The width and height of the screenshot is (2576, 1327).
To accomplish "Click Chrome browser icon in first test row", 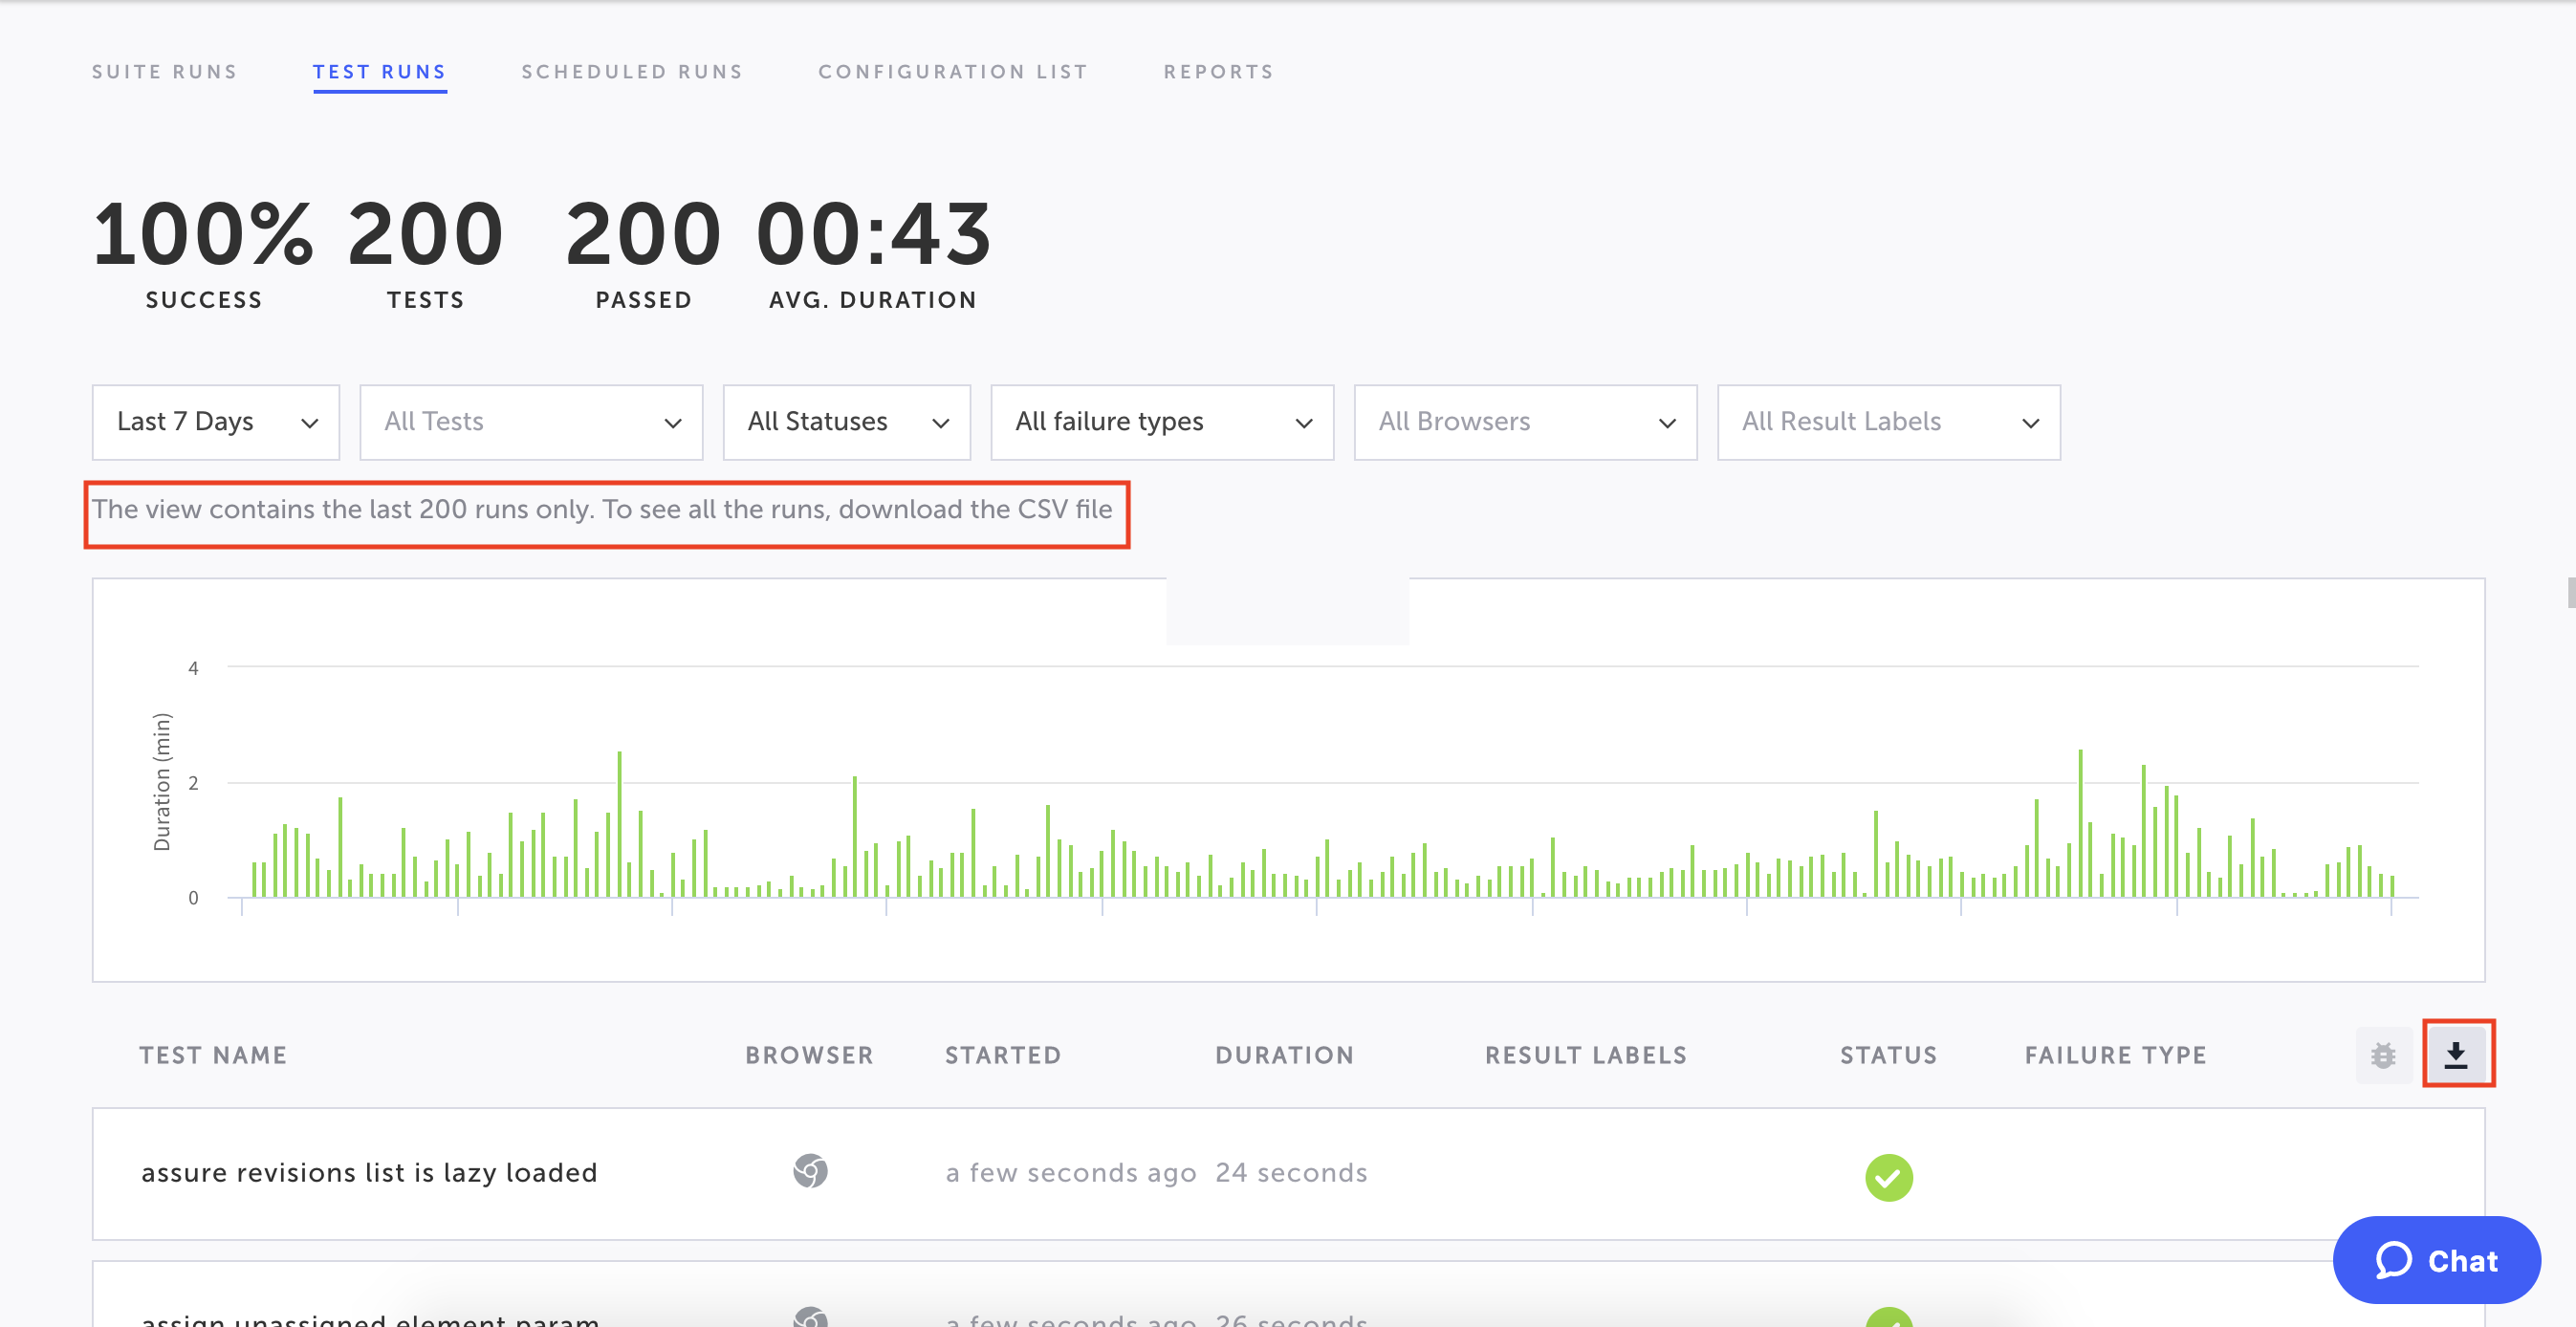I will [810, 1171].
